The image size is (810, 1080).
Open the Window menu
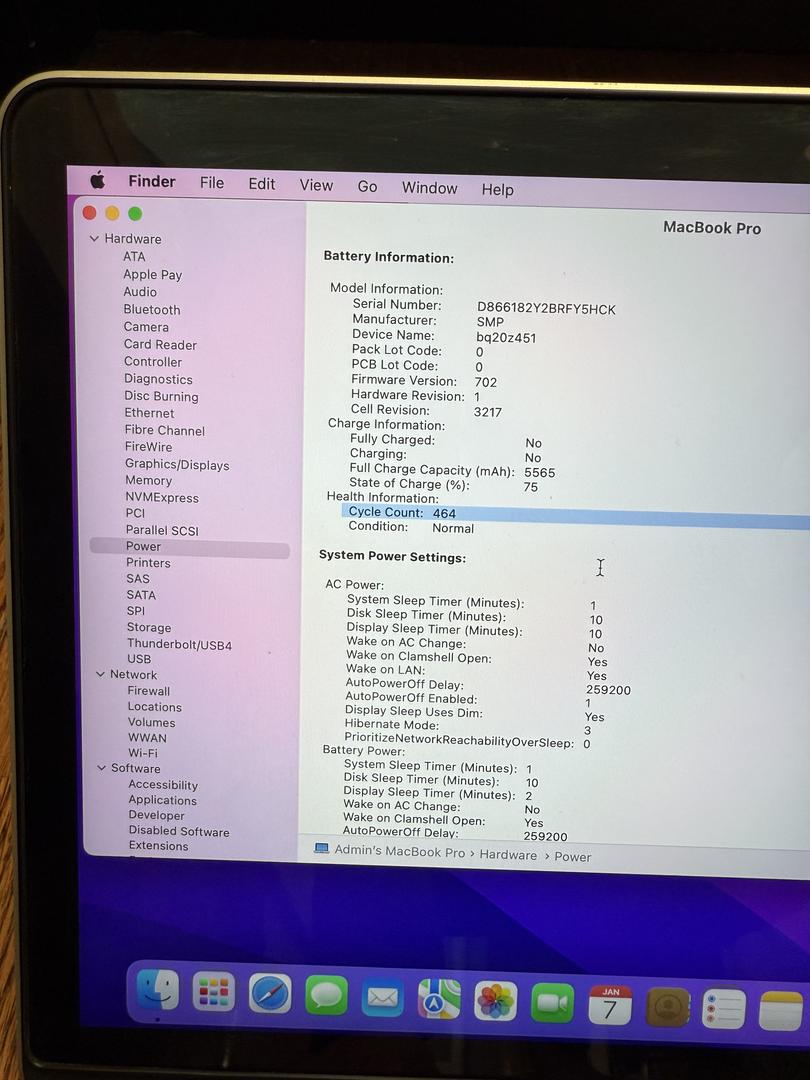429,188
